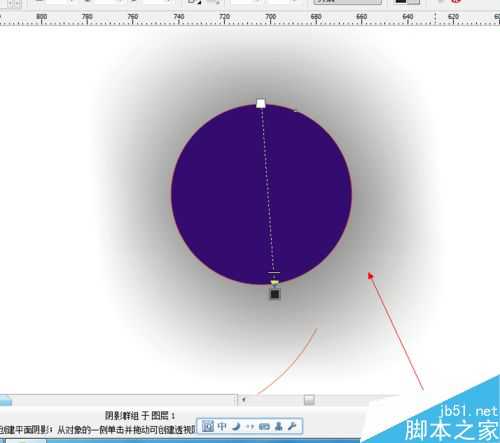
Task: Toggle the 中 Chinese/English input mode
Action: pos(222,426)
